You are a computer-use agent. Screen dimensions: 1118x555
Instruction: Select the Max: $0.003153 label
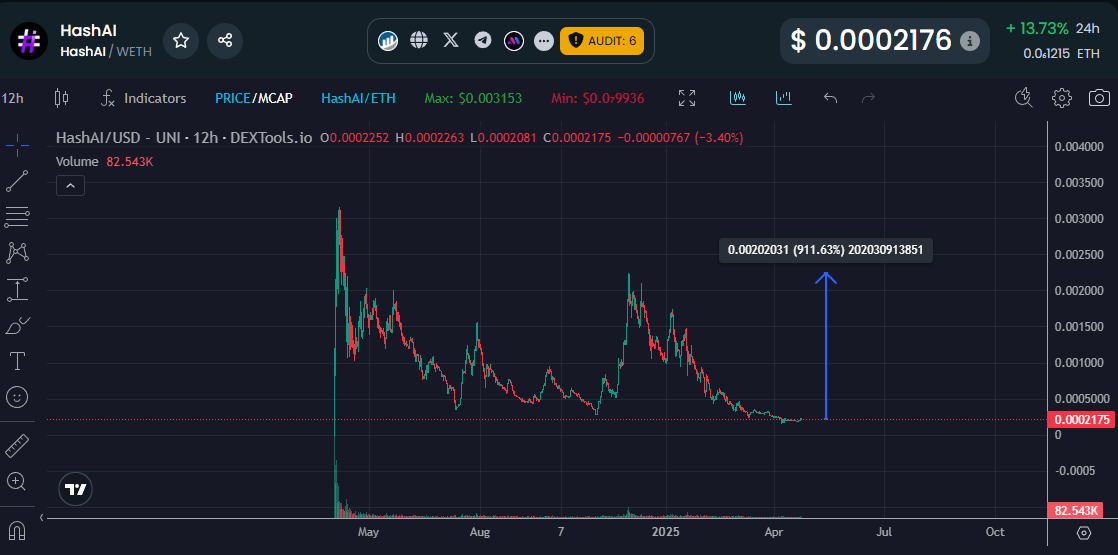pos(473,98)
